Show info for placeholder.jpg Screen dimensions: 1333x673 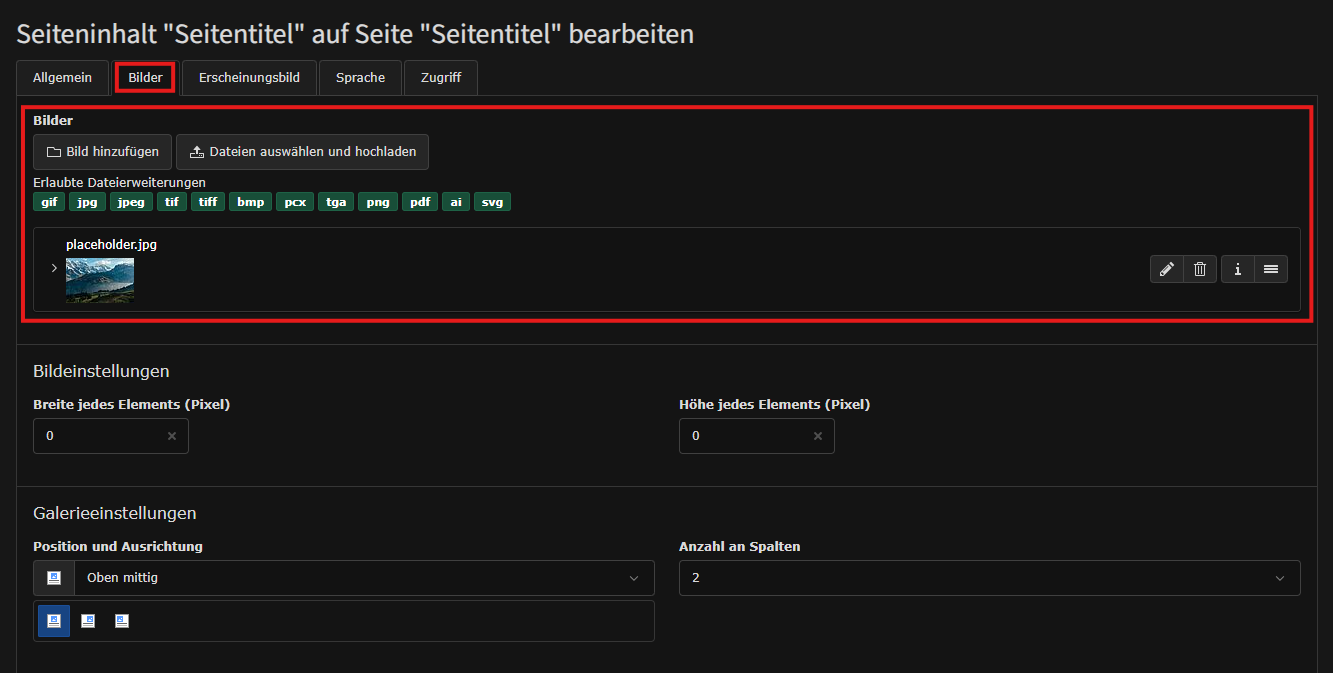point(1237,269)
